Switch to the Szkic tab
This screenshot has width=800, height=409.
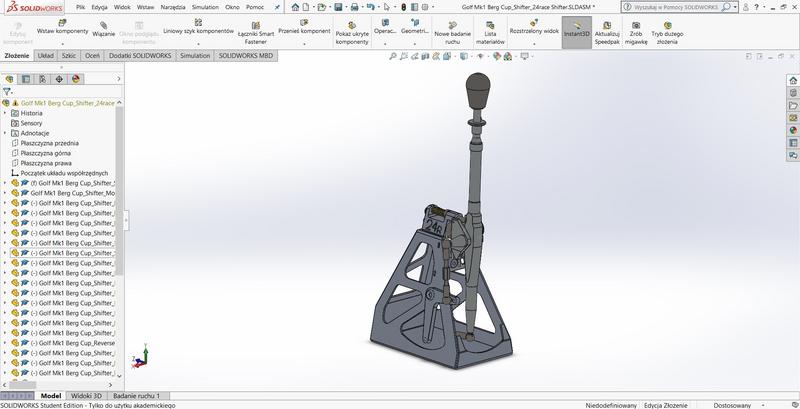pos(69,56)
